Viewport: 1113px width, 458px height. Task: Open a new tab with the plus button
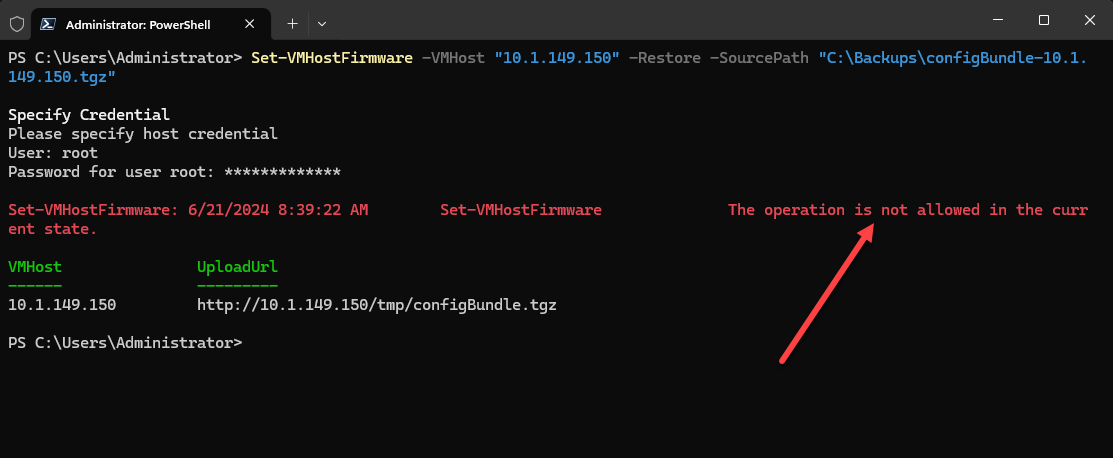(x=293, y=22)
